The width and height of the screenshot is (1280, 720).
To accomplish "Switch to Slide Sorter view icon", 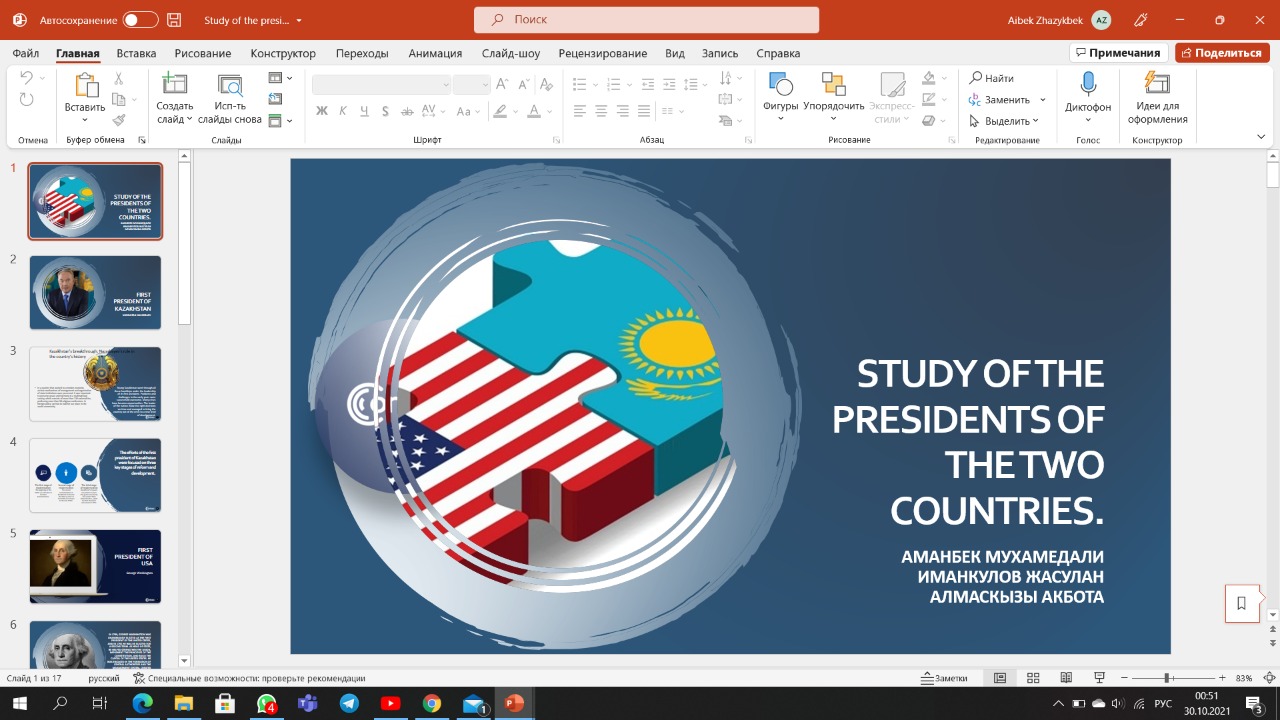I will 1033,678.
